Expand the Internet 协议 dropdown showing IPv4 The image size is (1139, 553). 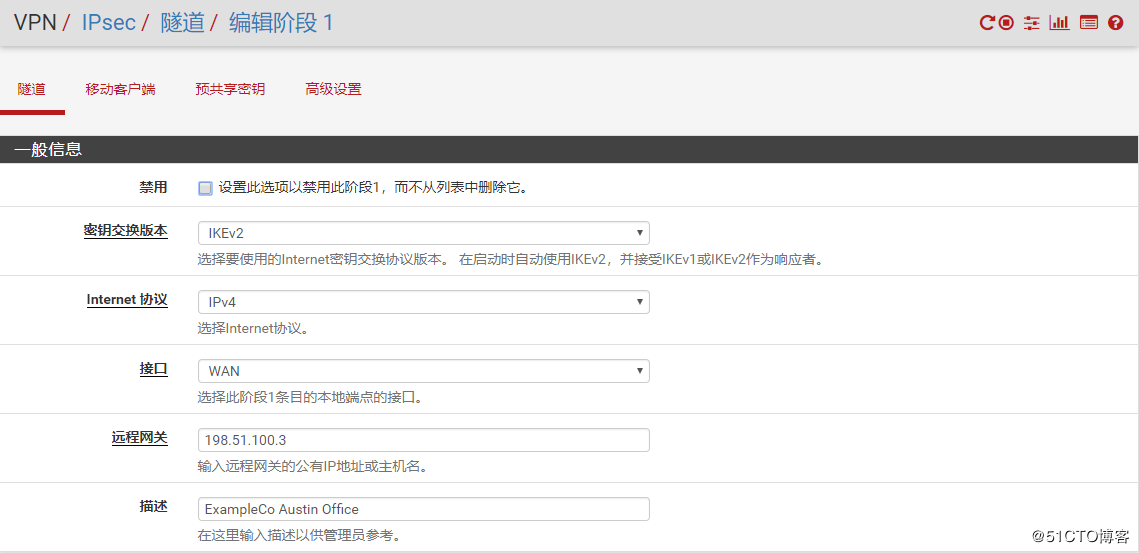point(423,302)
